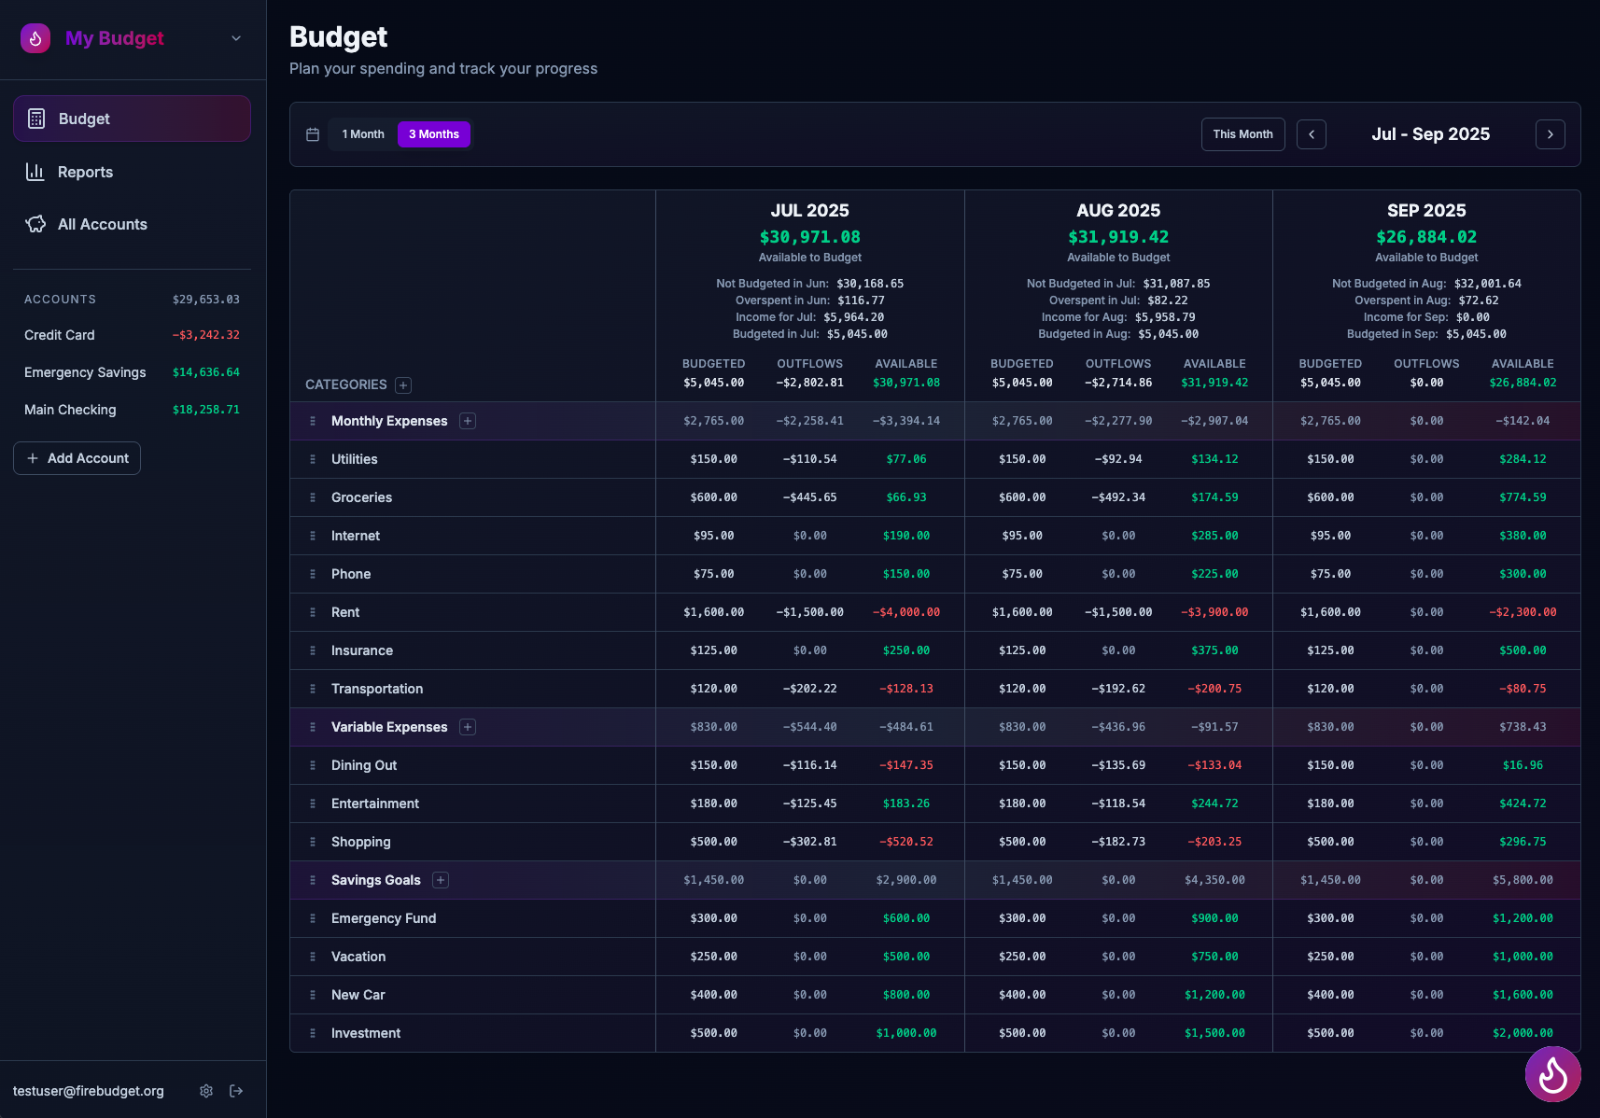The image size is (1600, 1118).
Task: Click the calendar icon in the date toolbar
Action: 312,133
